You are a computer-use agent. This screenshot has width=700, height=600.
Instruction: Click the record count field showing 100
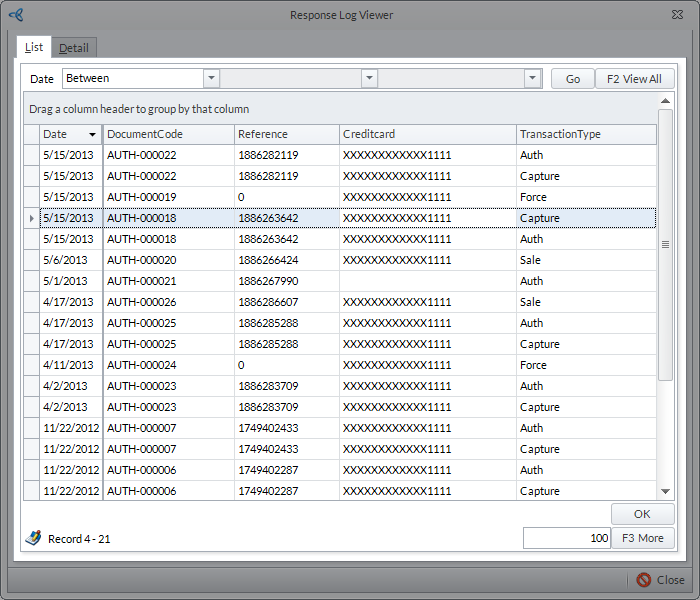(567, 538)
